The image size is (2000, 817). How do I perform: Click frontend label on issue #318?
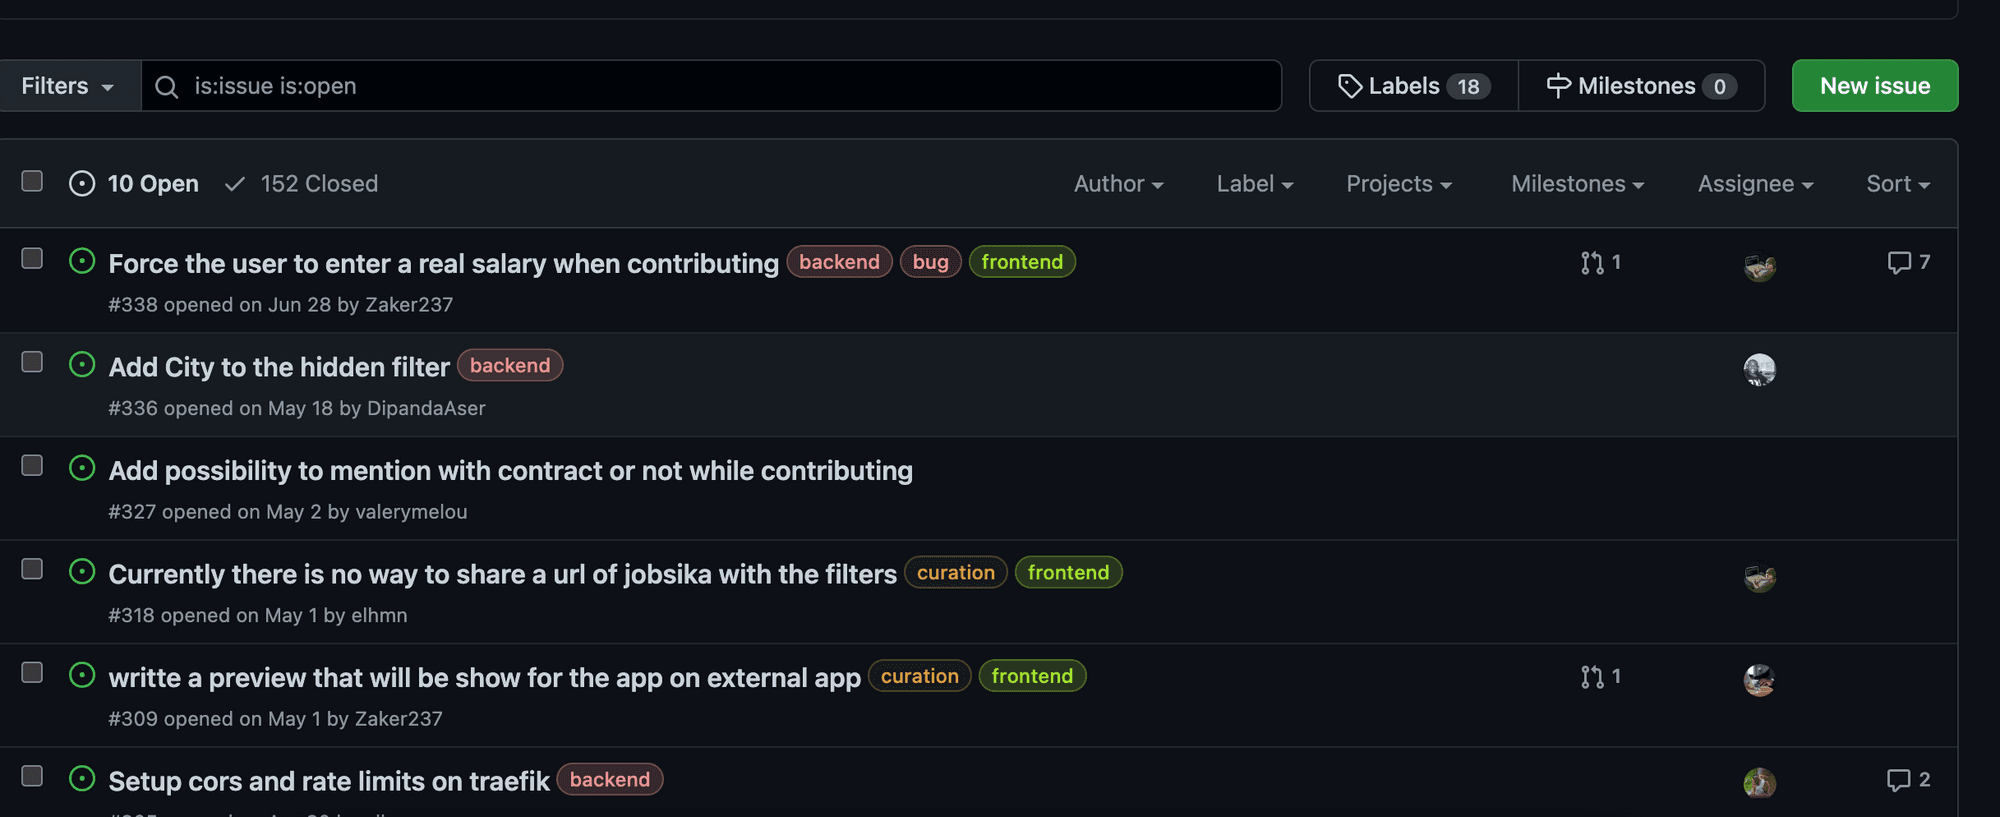click(1068, 572)
